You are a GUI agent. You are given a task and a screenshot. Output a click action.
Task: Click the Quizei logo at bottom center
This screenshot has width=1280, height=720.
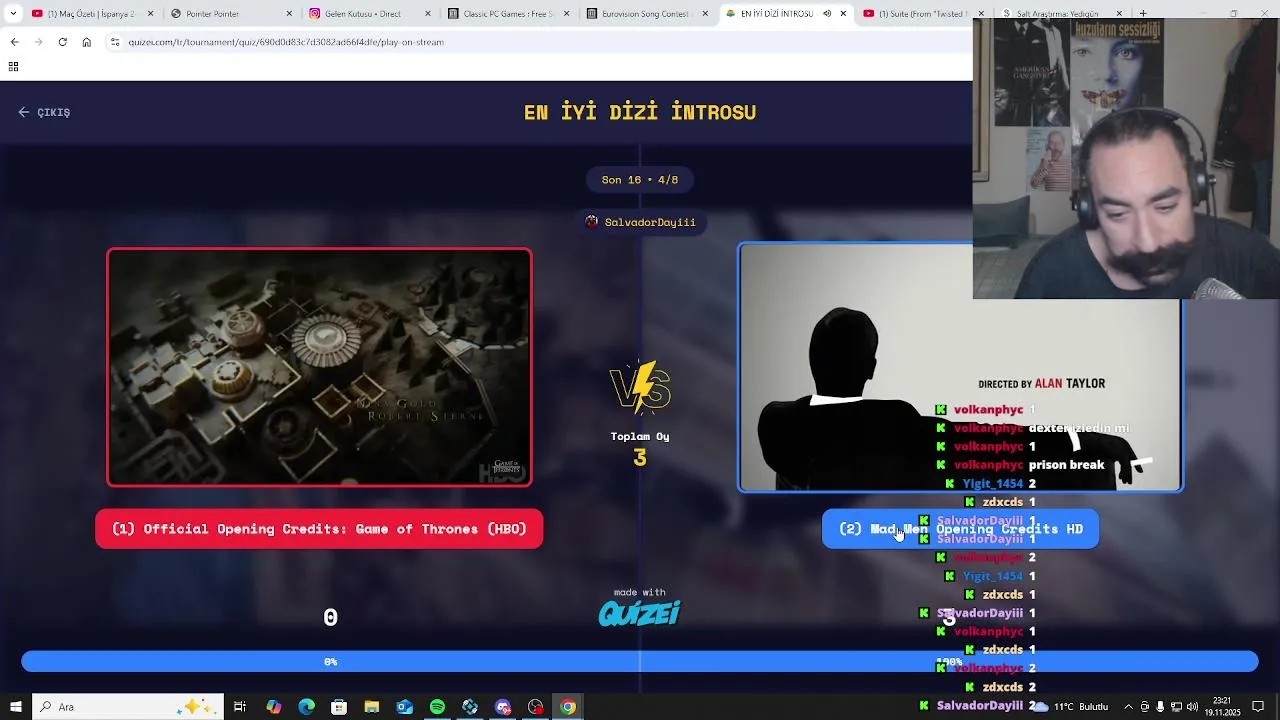tap(640, 612)
